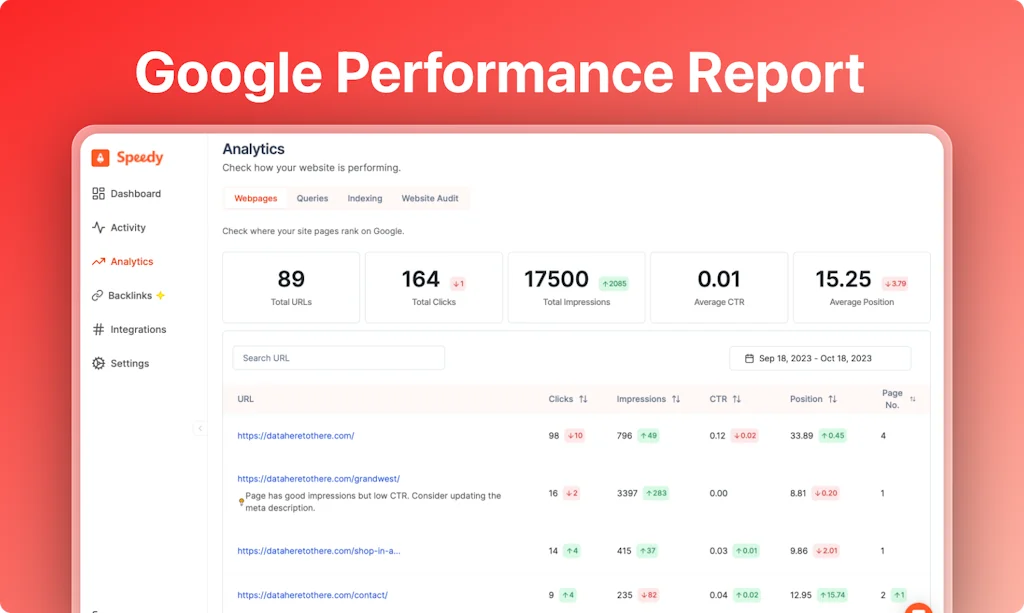Click impressions value 796
1024x613 pixels.
(624, 435)
